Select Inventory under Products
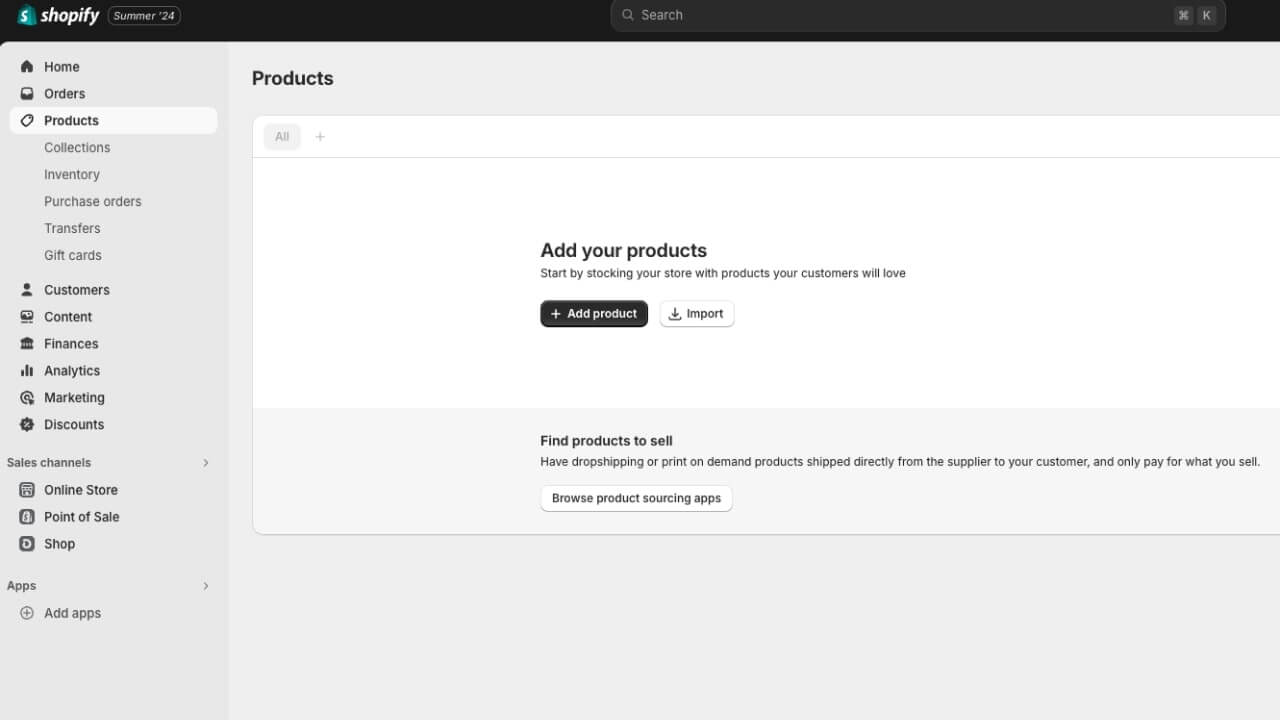 71,174
